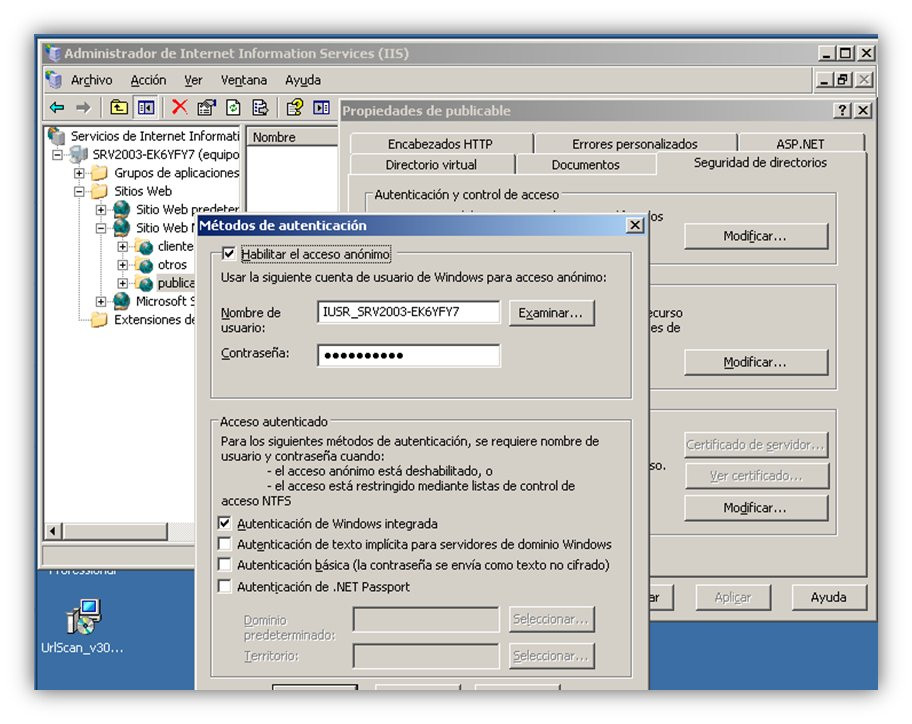Click the Microsoft site globe icon in tree
912x724 pixels.
(122, 301)
